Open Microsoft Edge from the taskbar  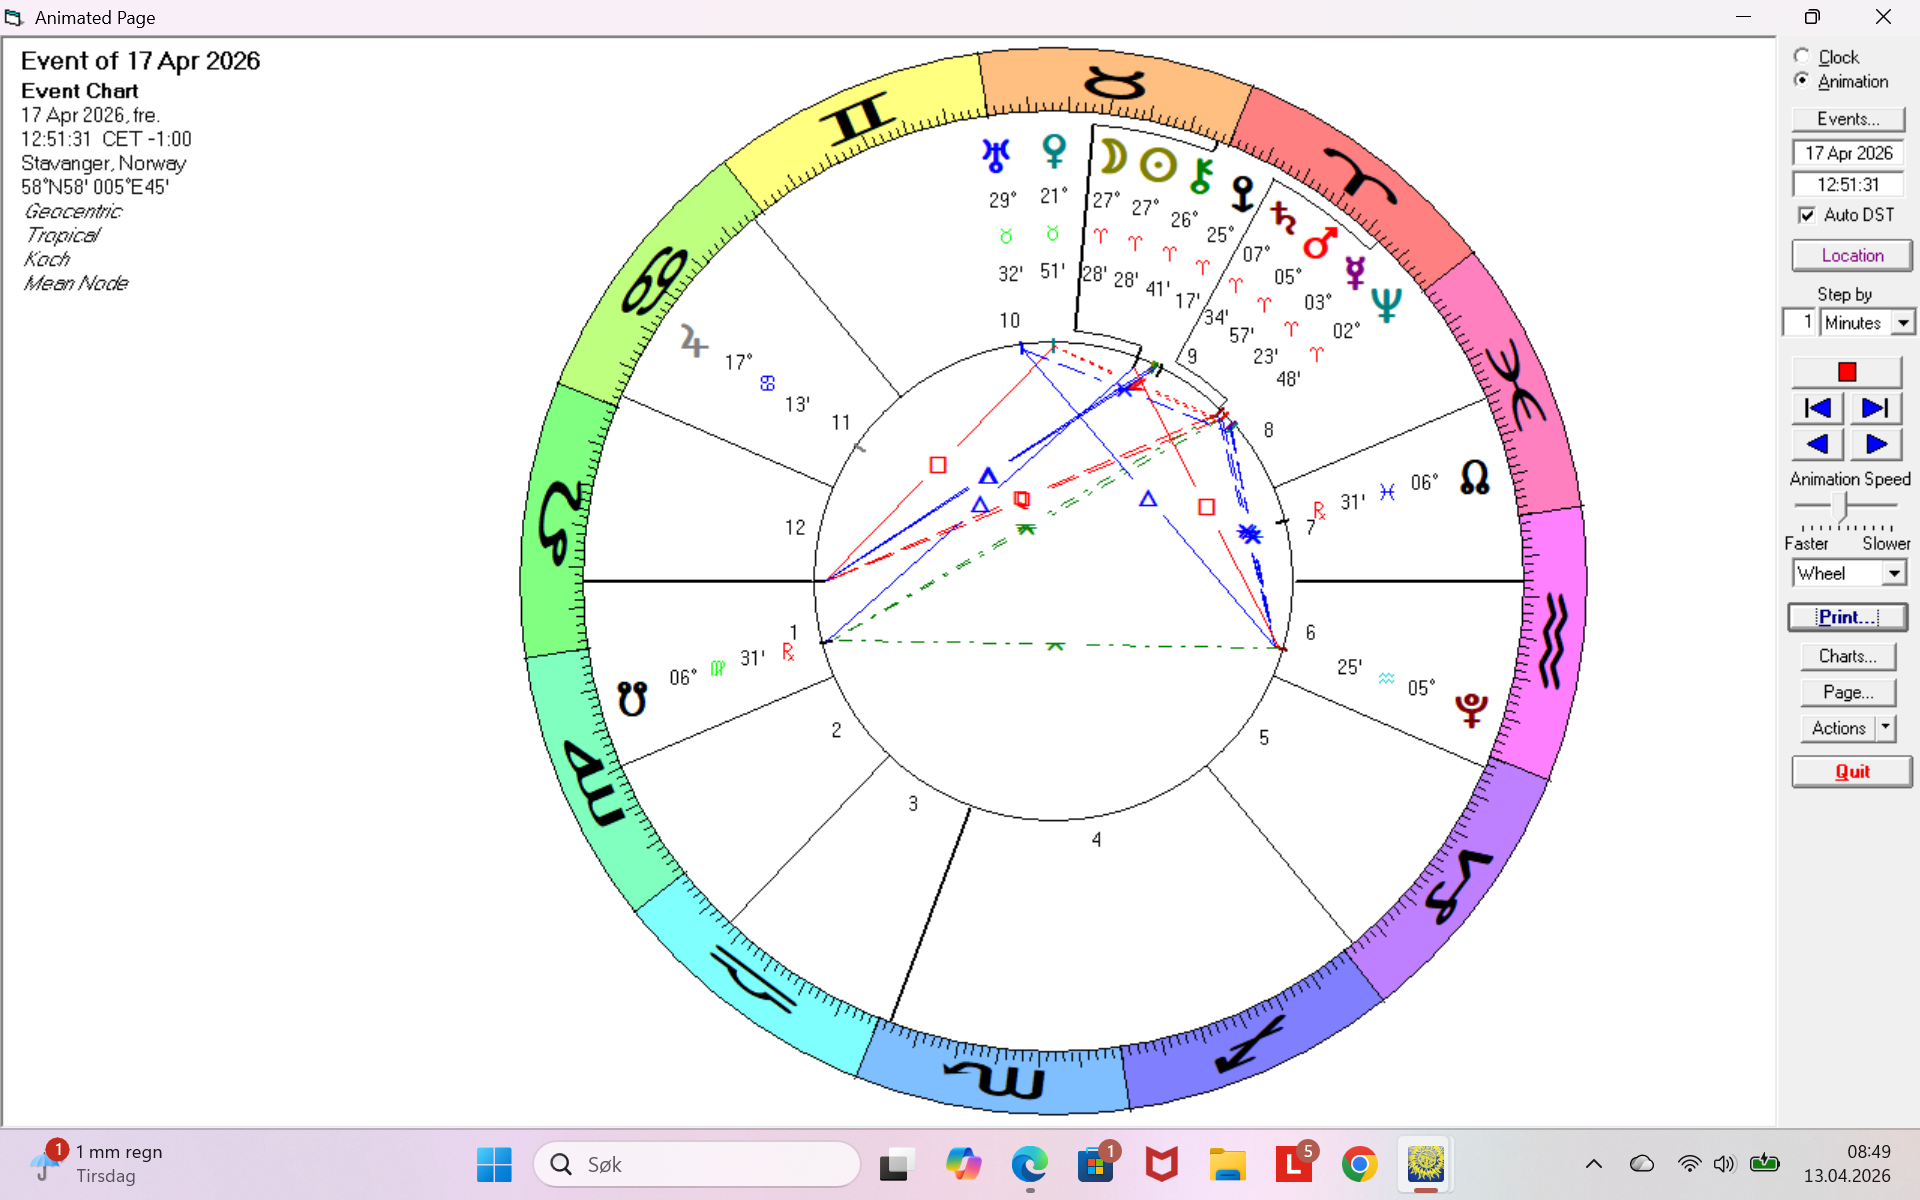pyautogui.click(x=1029, y=1164)
